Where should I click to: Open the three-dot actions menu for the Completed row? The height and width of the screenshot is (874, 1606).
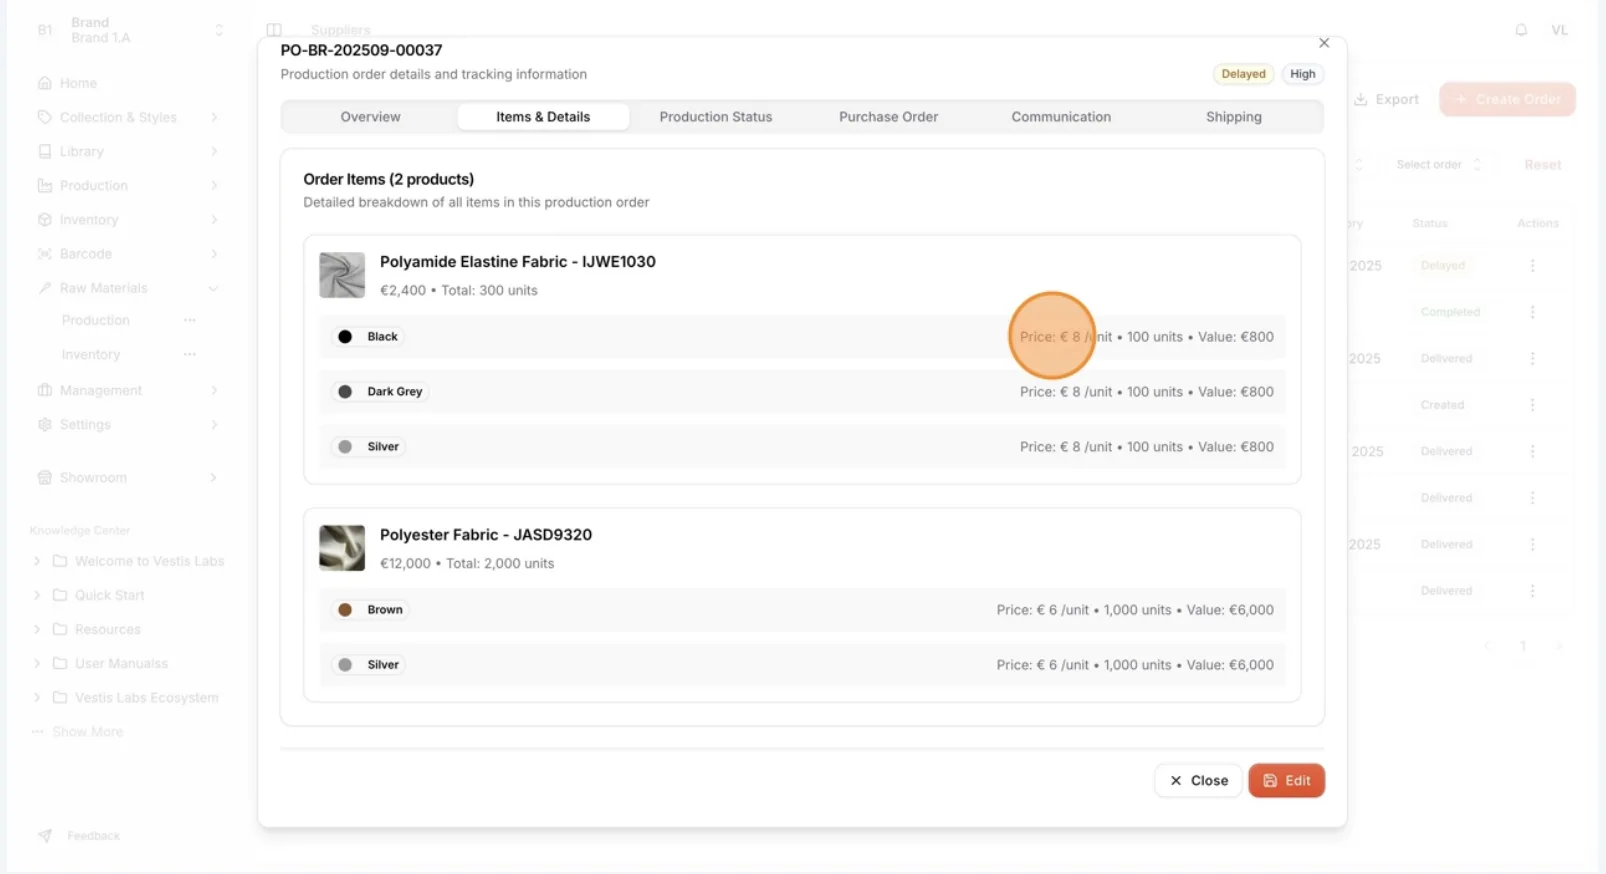coord(1532,312)
